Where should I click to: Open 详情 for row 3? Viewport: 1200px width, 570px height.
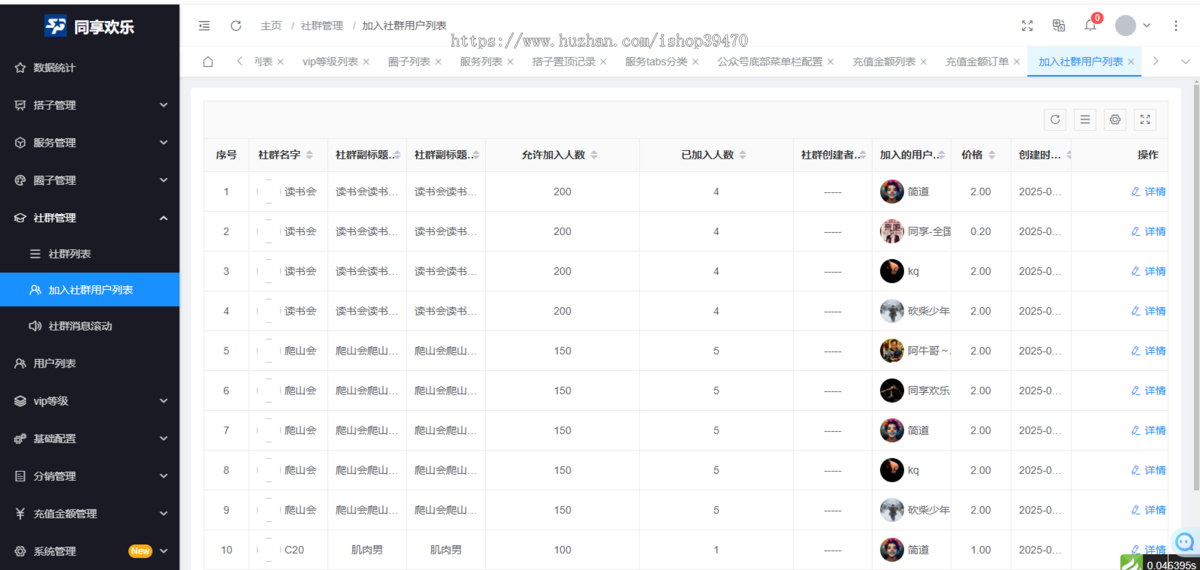[1148, 271]
